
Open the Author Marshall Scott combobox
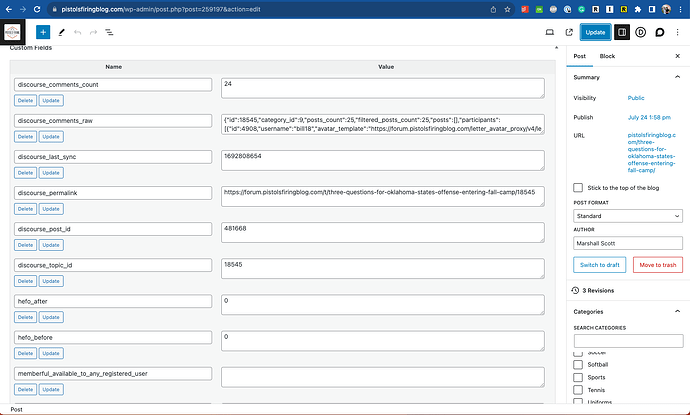pos(628,243)
